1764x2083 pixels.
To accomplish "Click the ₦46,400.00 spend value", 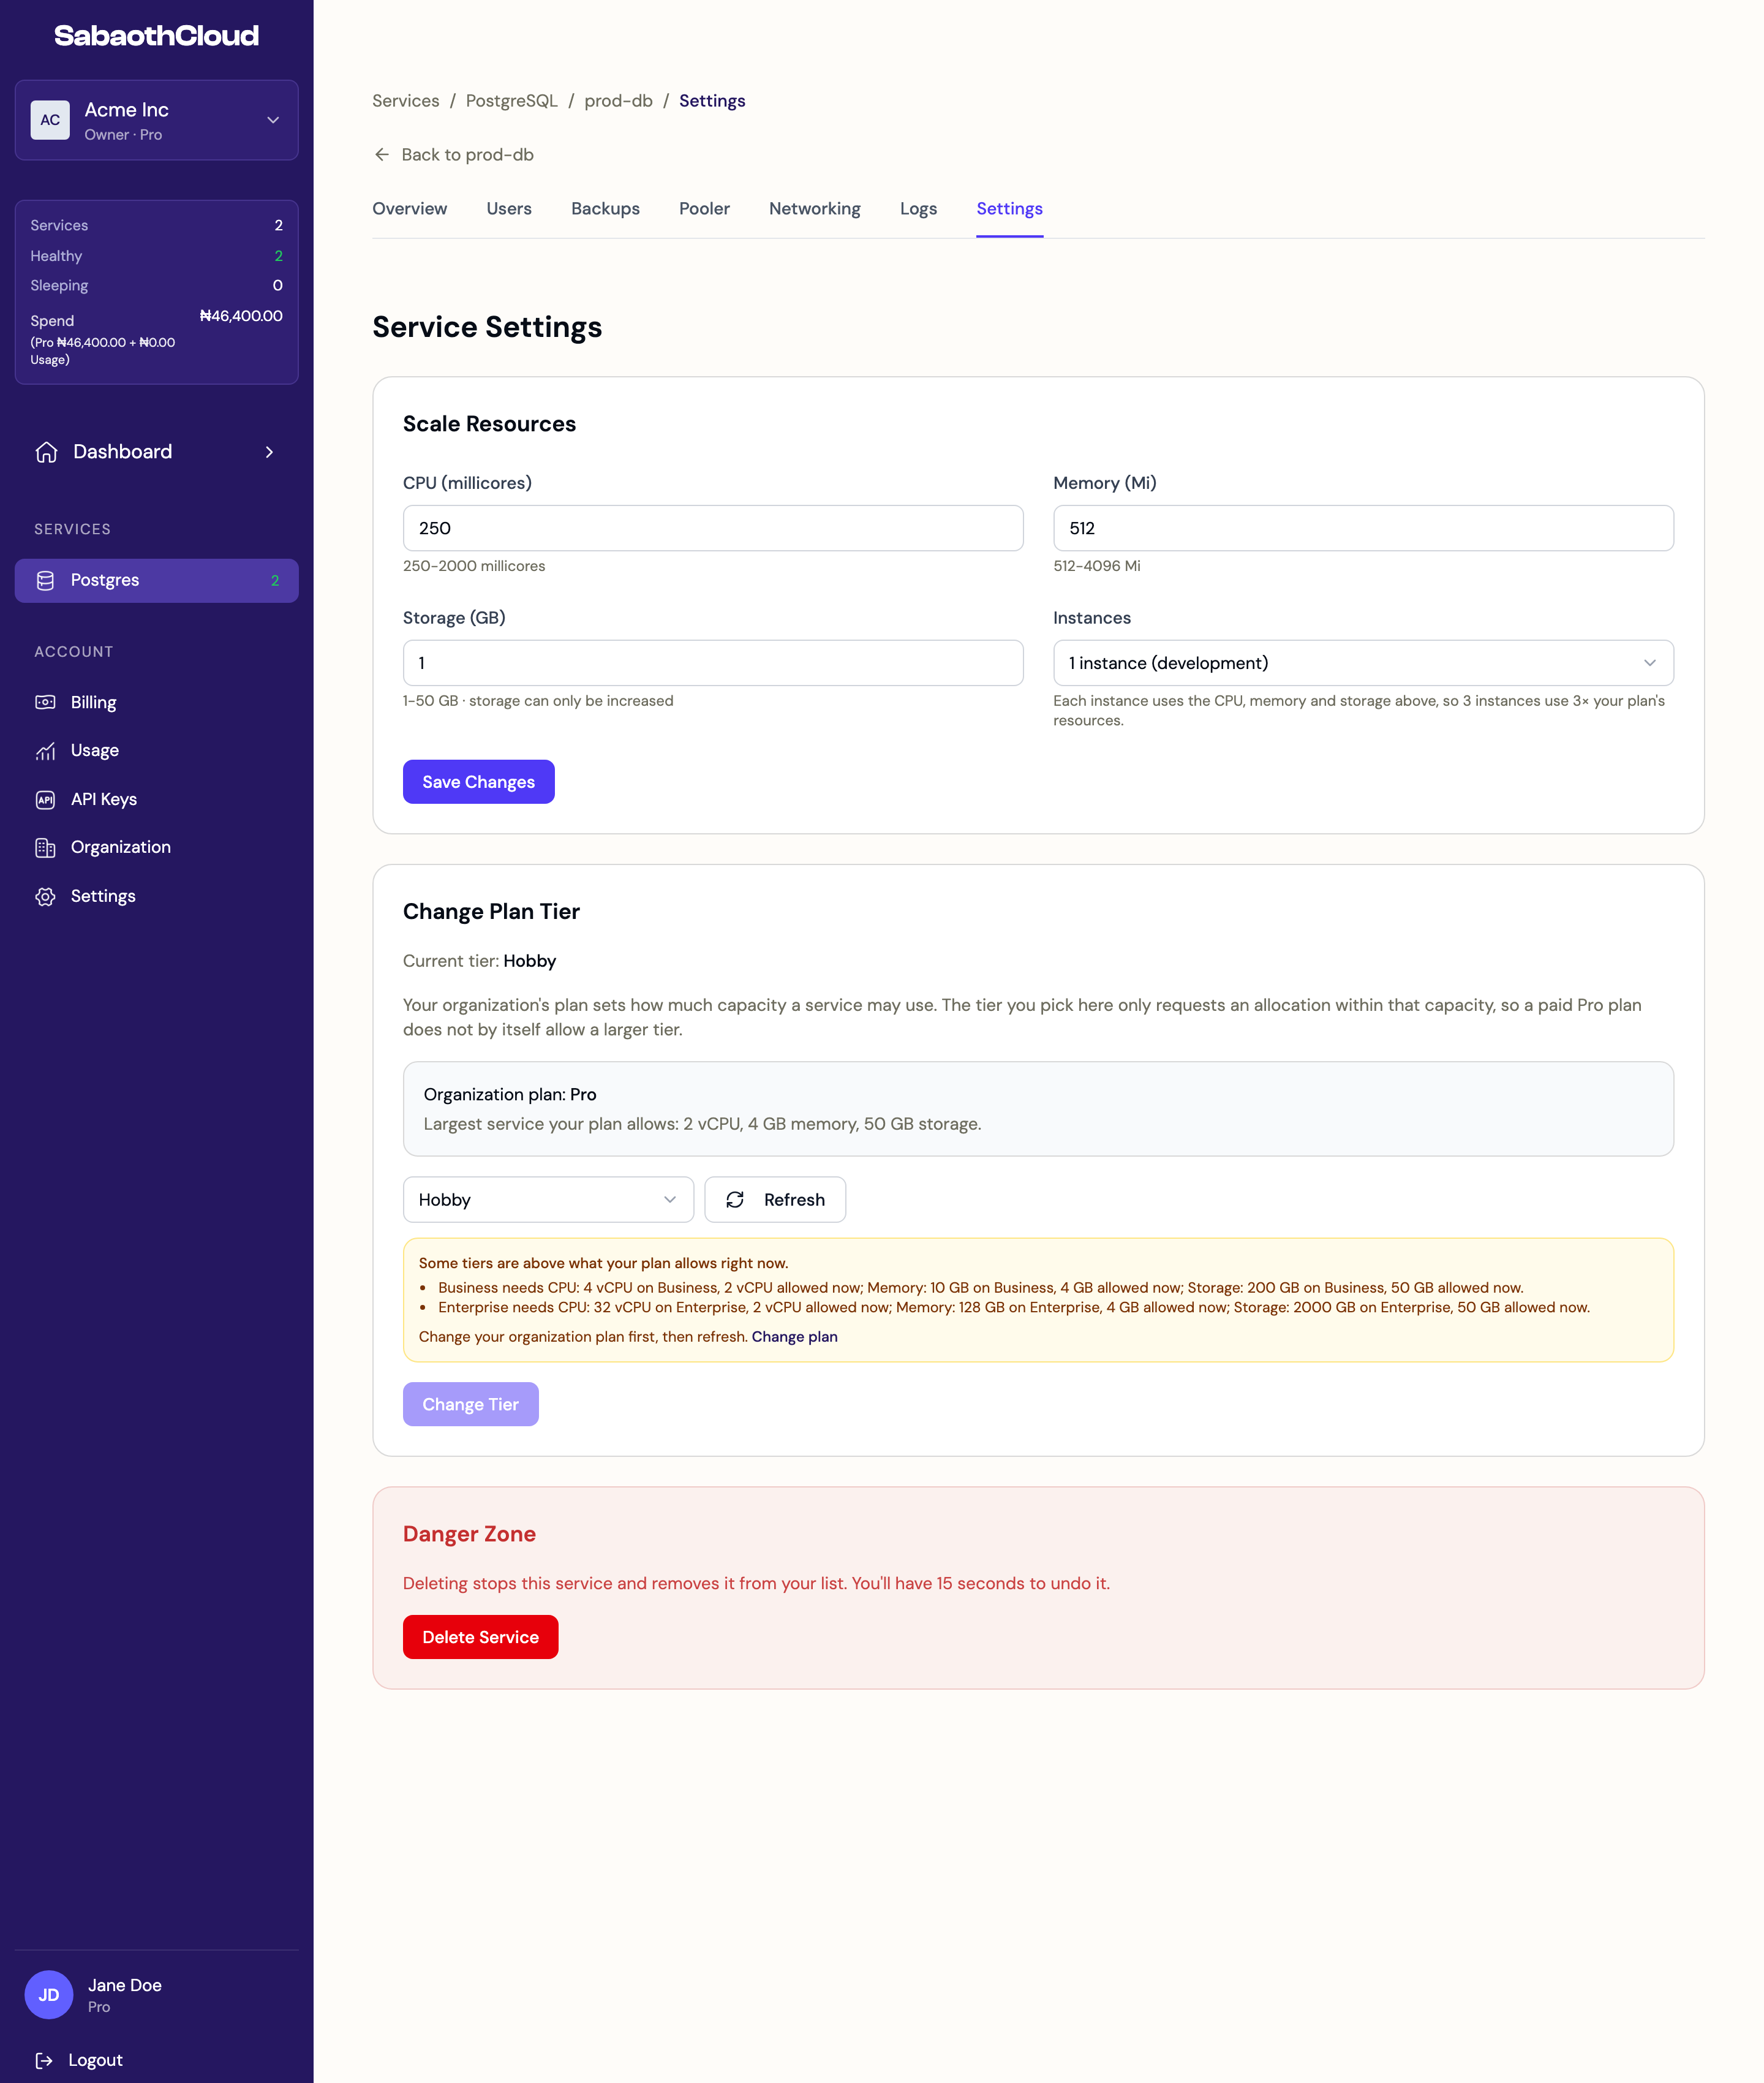I will (241, 316).
